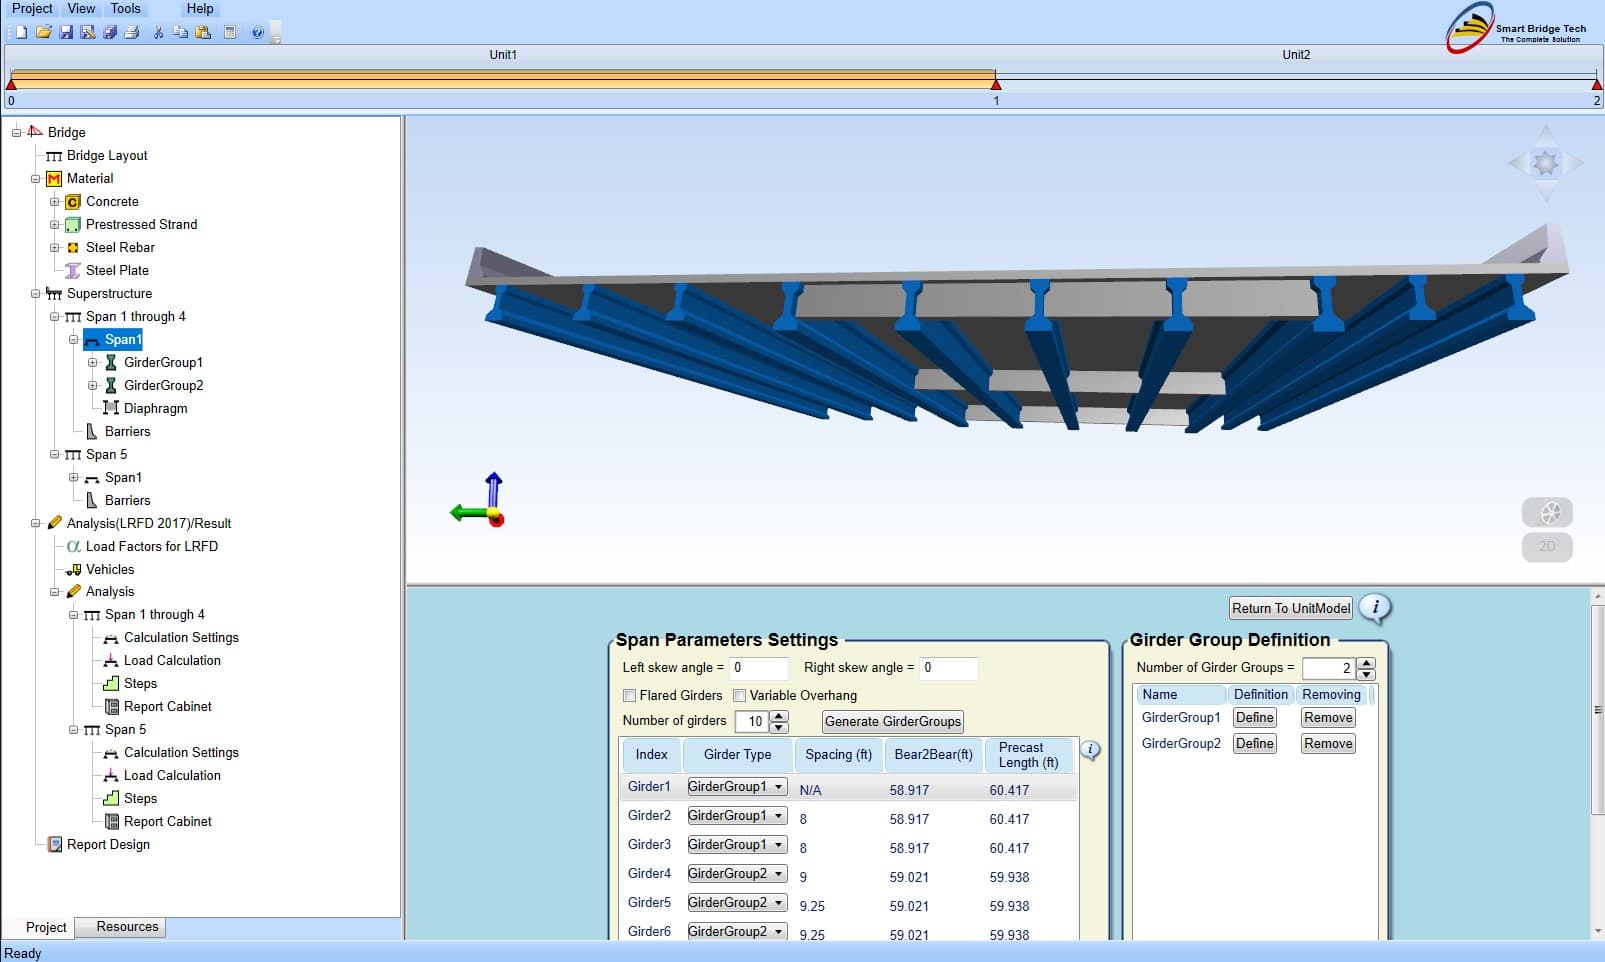This screenshot has height=962, width=1605.
Task: Click the New project toolbar icon
Action: [21, 32]
